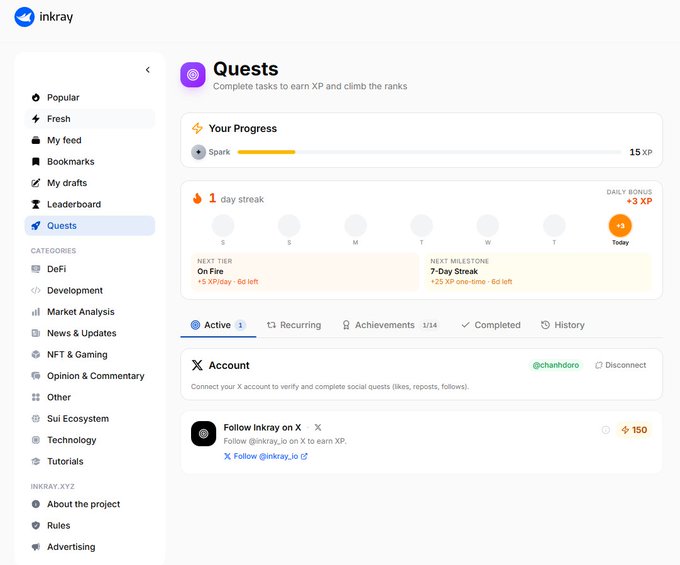Screen dimensions: 680x565
Task: Click the Your Progress lightning icon
Action: [197, 128]
